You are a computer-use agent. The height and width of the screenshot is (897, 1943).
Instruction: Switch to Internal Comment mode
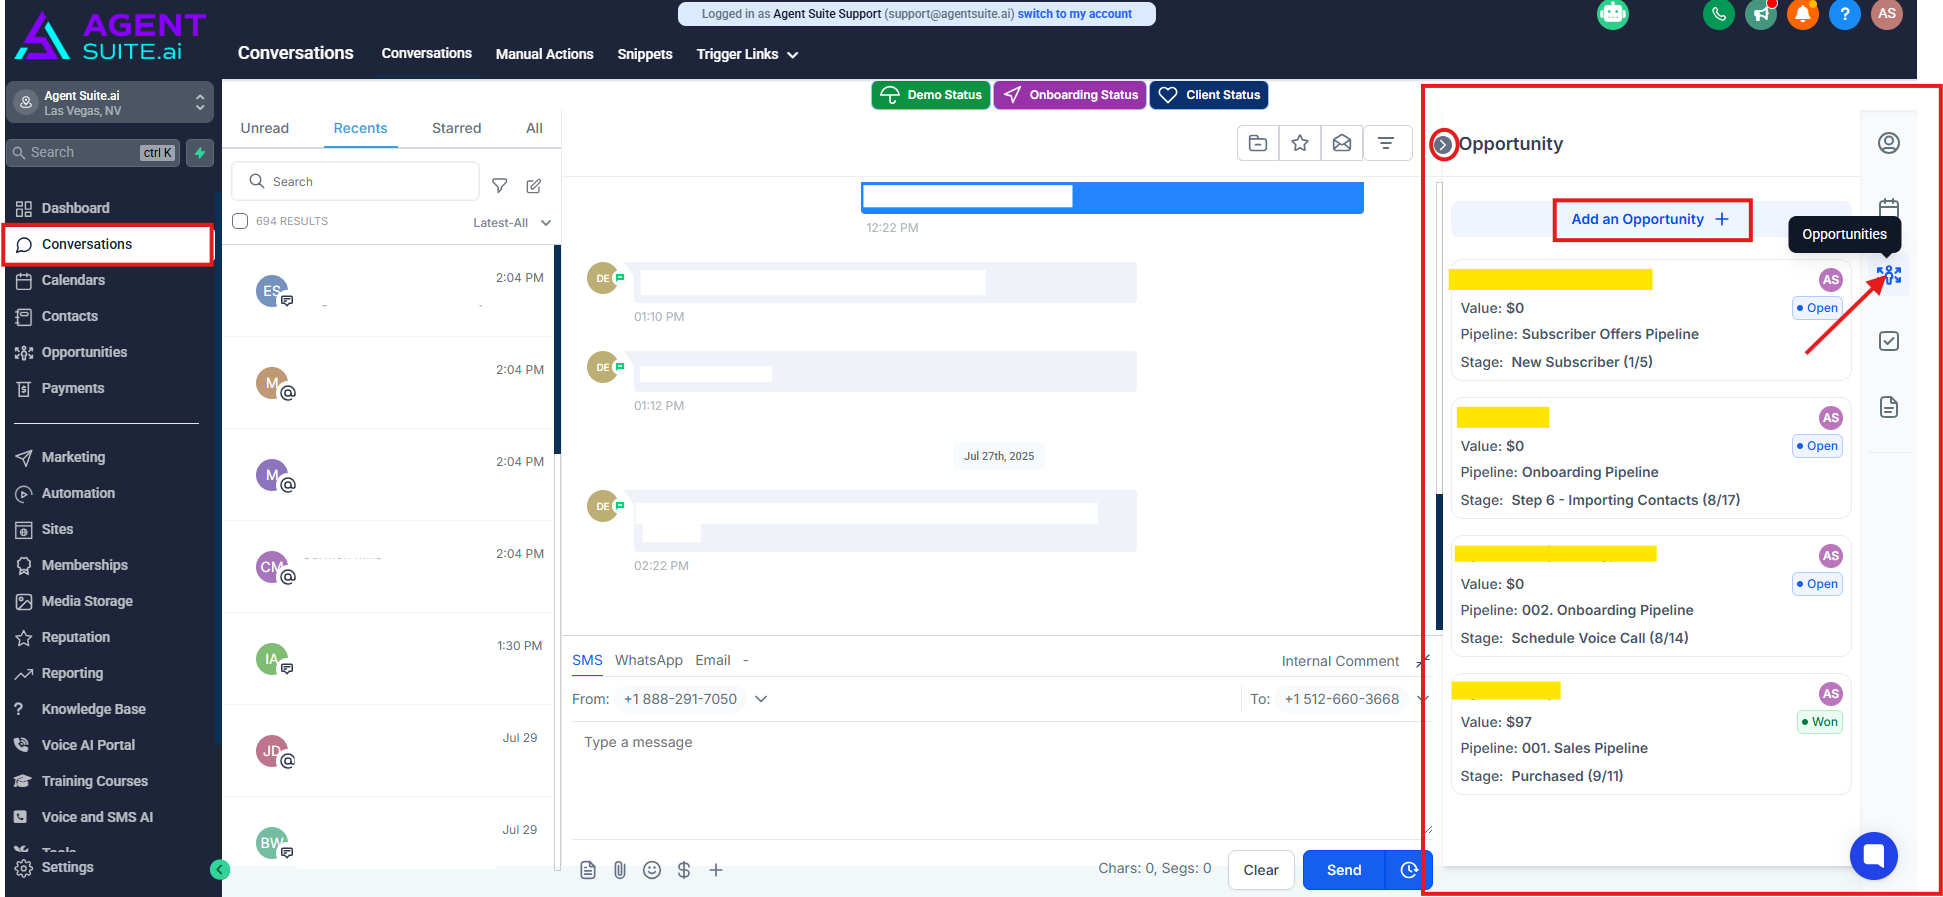(1340, 661)
